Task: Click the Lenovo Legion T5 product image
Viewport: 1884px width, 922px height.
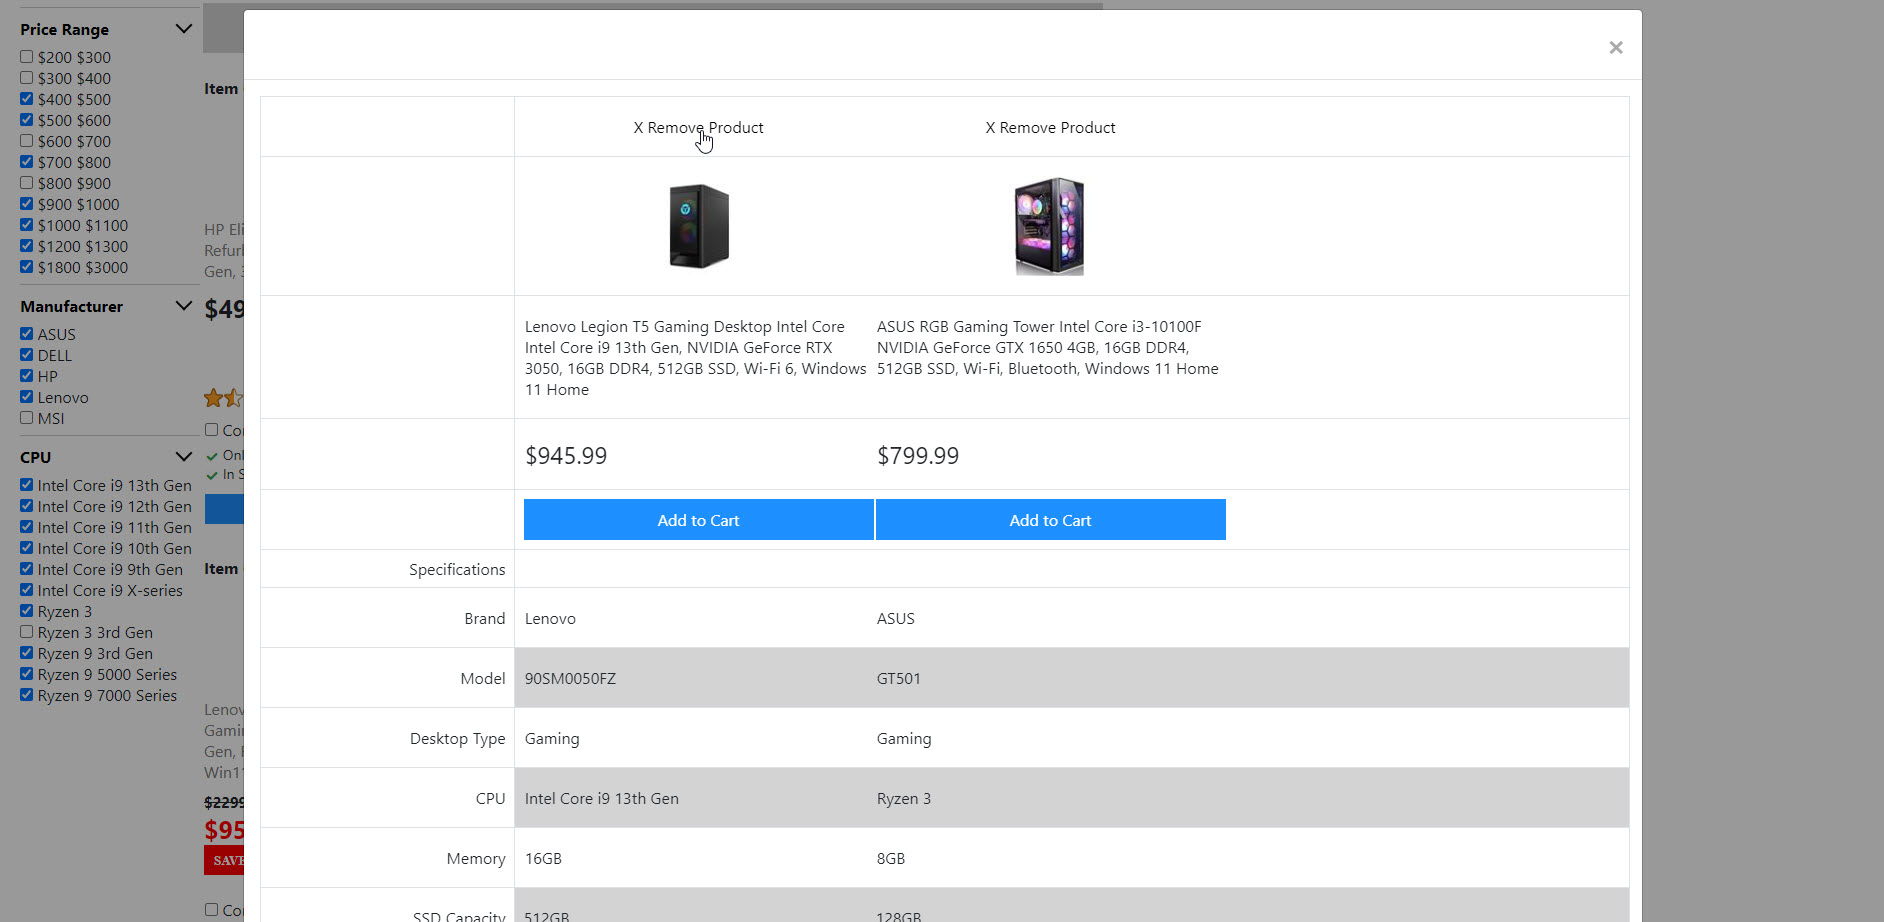Action: coord(698,226)
